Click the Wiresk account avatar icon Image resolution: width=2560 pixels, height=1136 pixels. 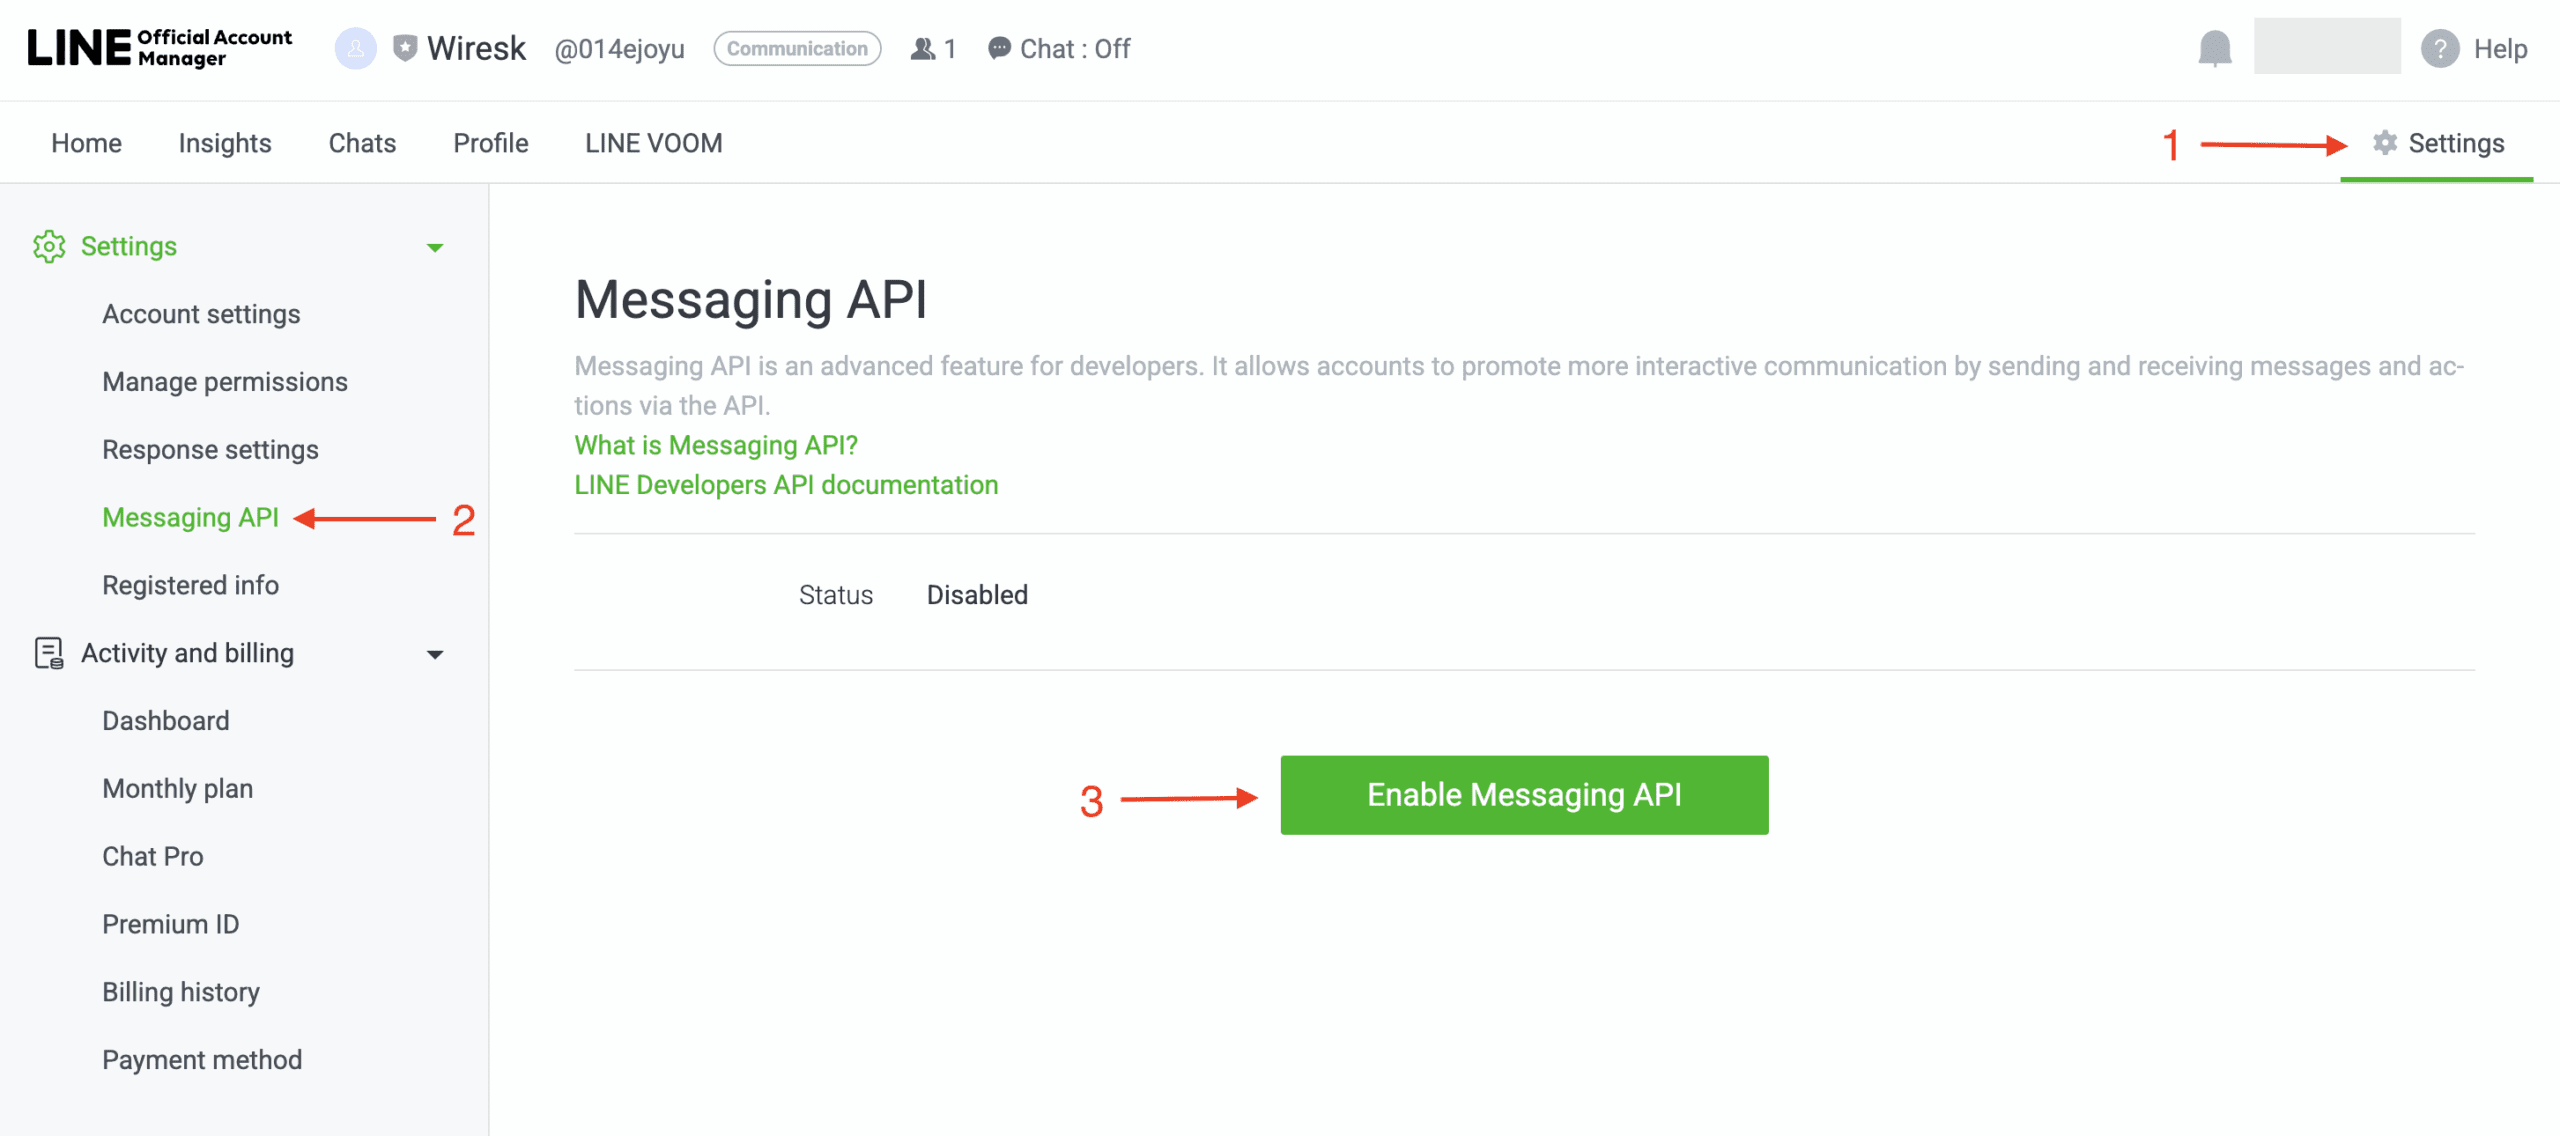tap(355, 48)
